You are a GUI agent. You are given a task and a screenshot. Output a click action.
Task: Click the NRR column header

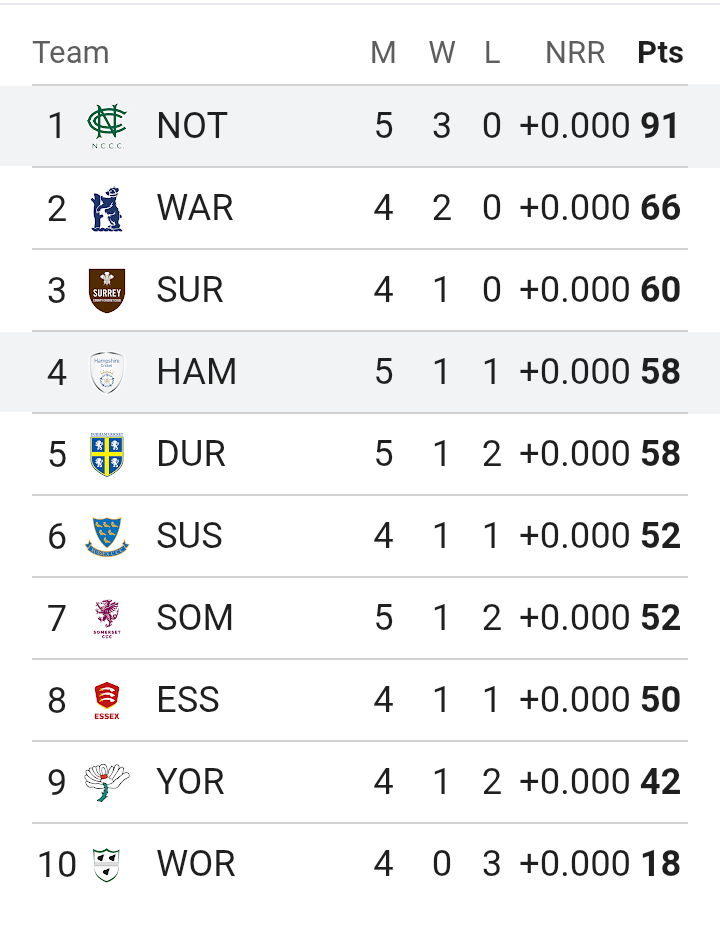(x=575, y=53)
